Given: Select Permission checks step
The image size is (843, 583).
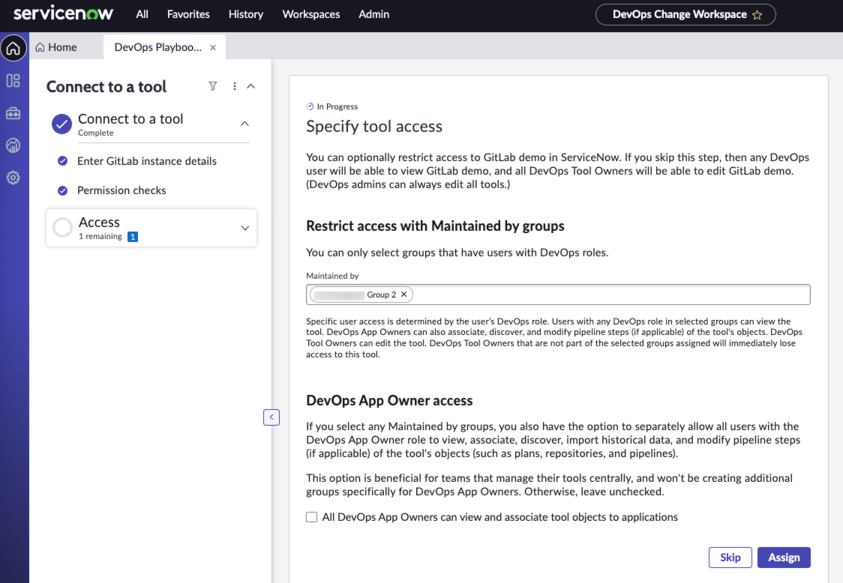Looking at the screenshot, I should point(122,190).
